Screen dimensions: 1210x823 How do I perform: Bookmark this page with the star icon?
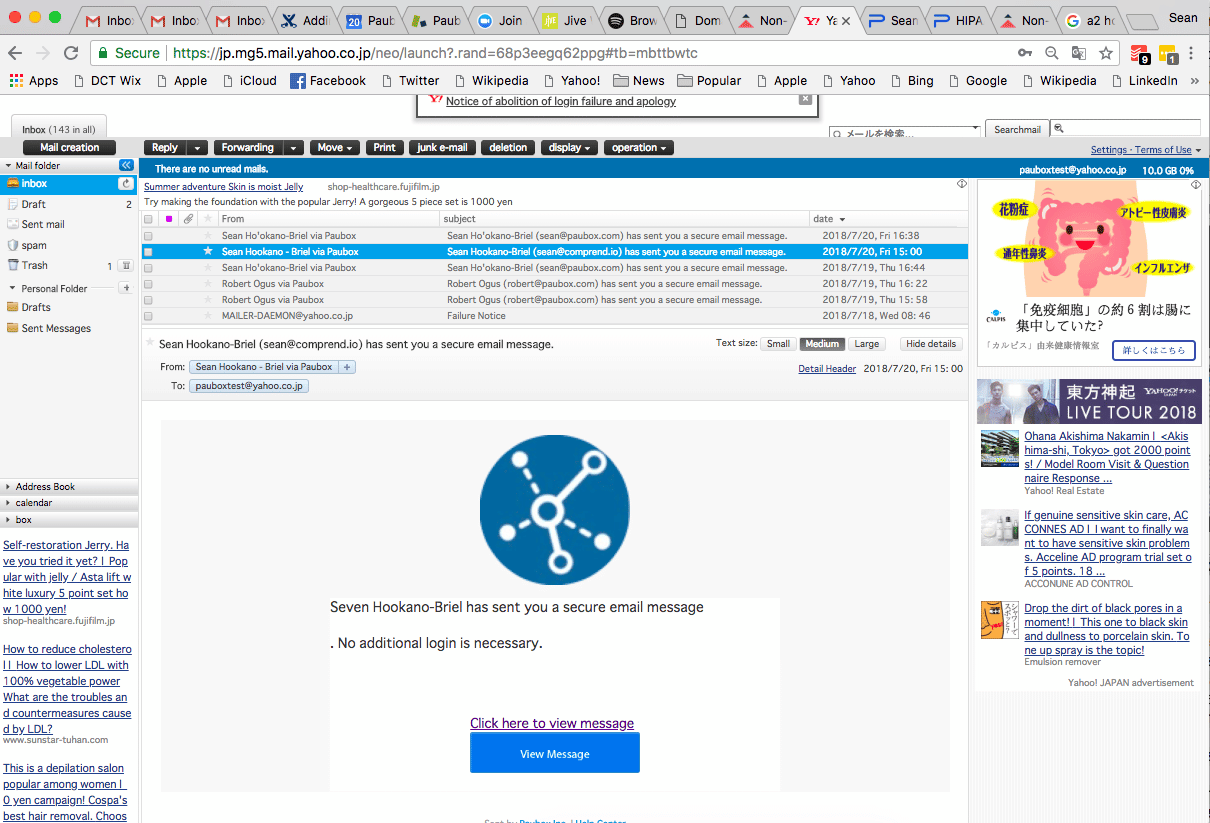1106,53
